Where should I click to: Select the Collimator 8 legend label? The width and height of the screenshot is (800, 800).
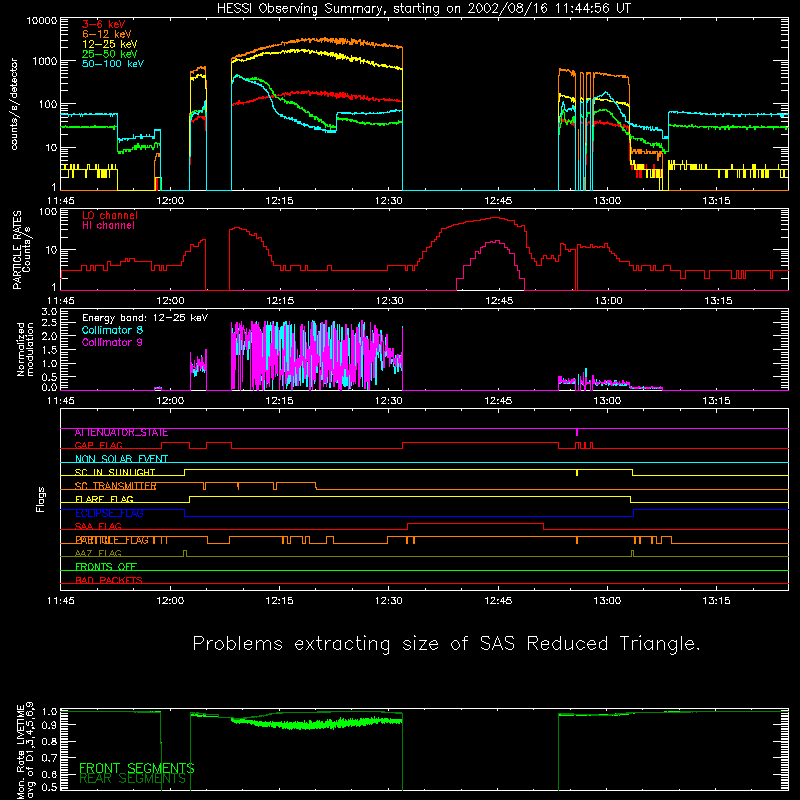[x=112, y=330]
